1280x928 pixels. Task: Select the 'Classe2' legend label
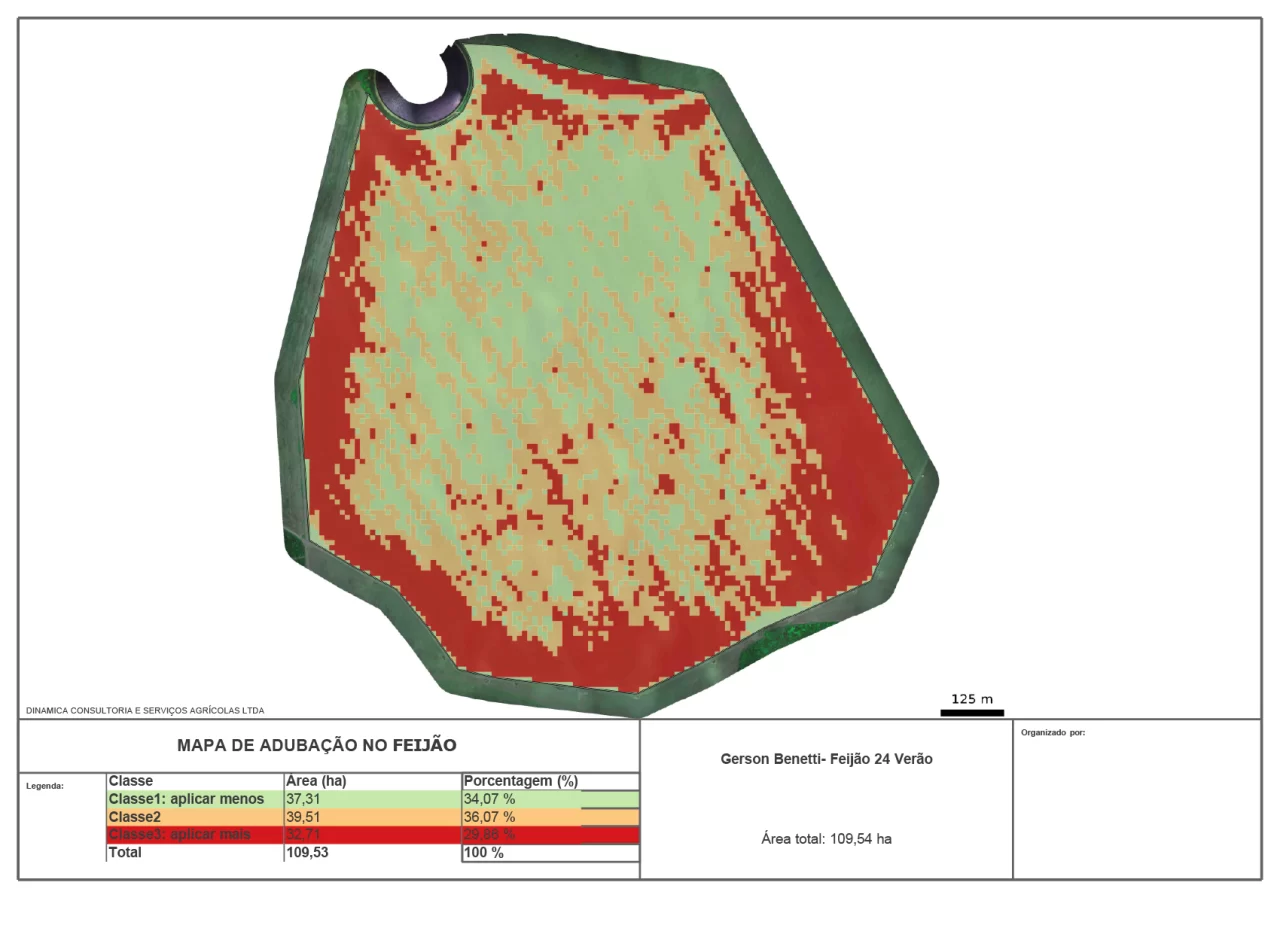click(135, 817)
